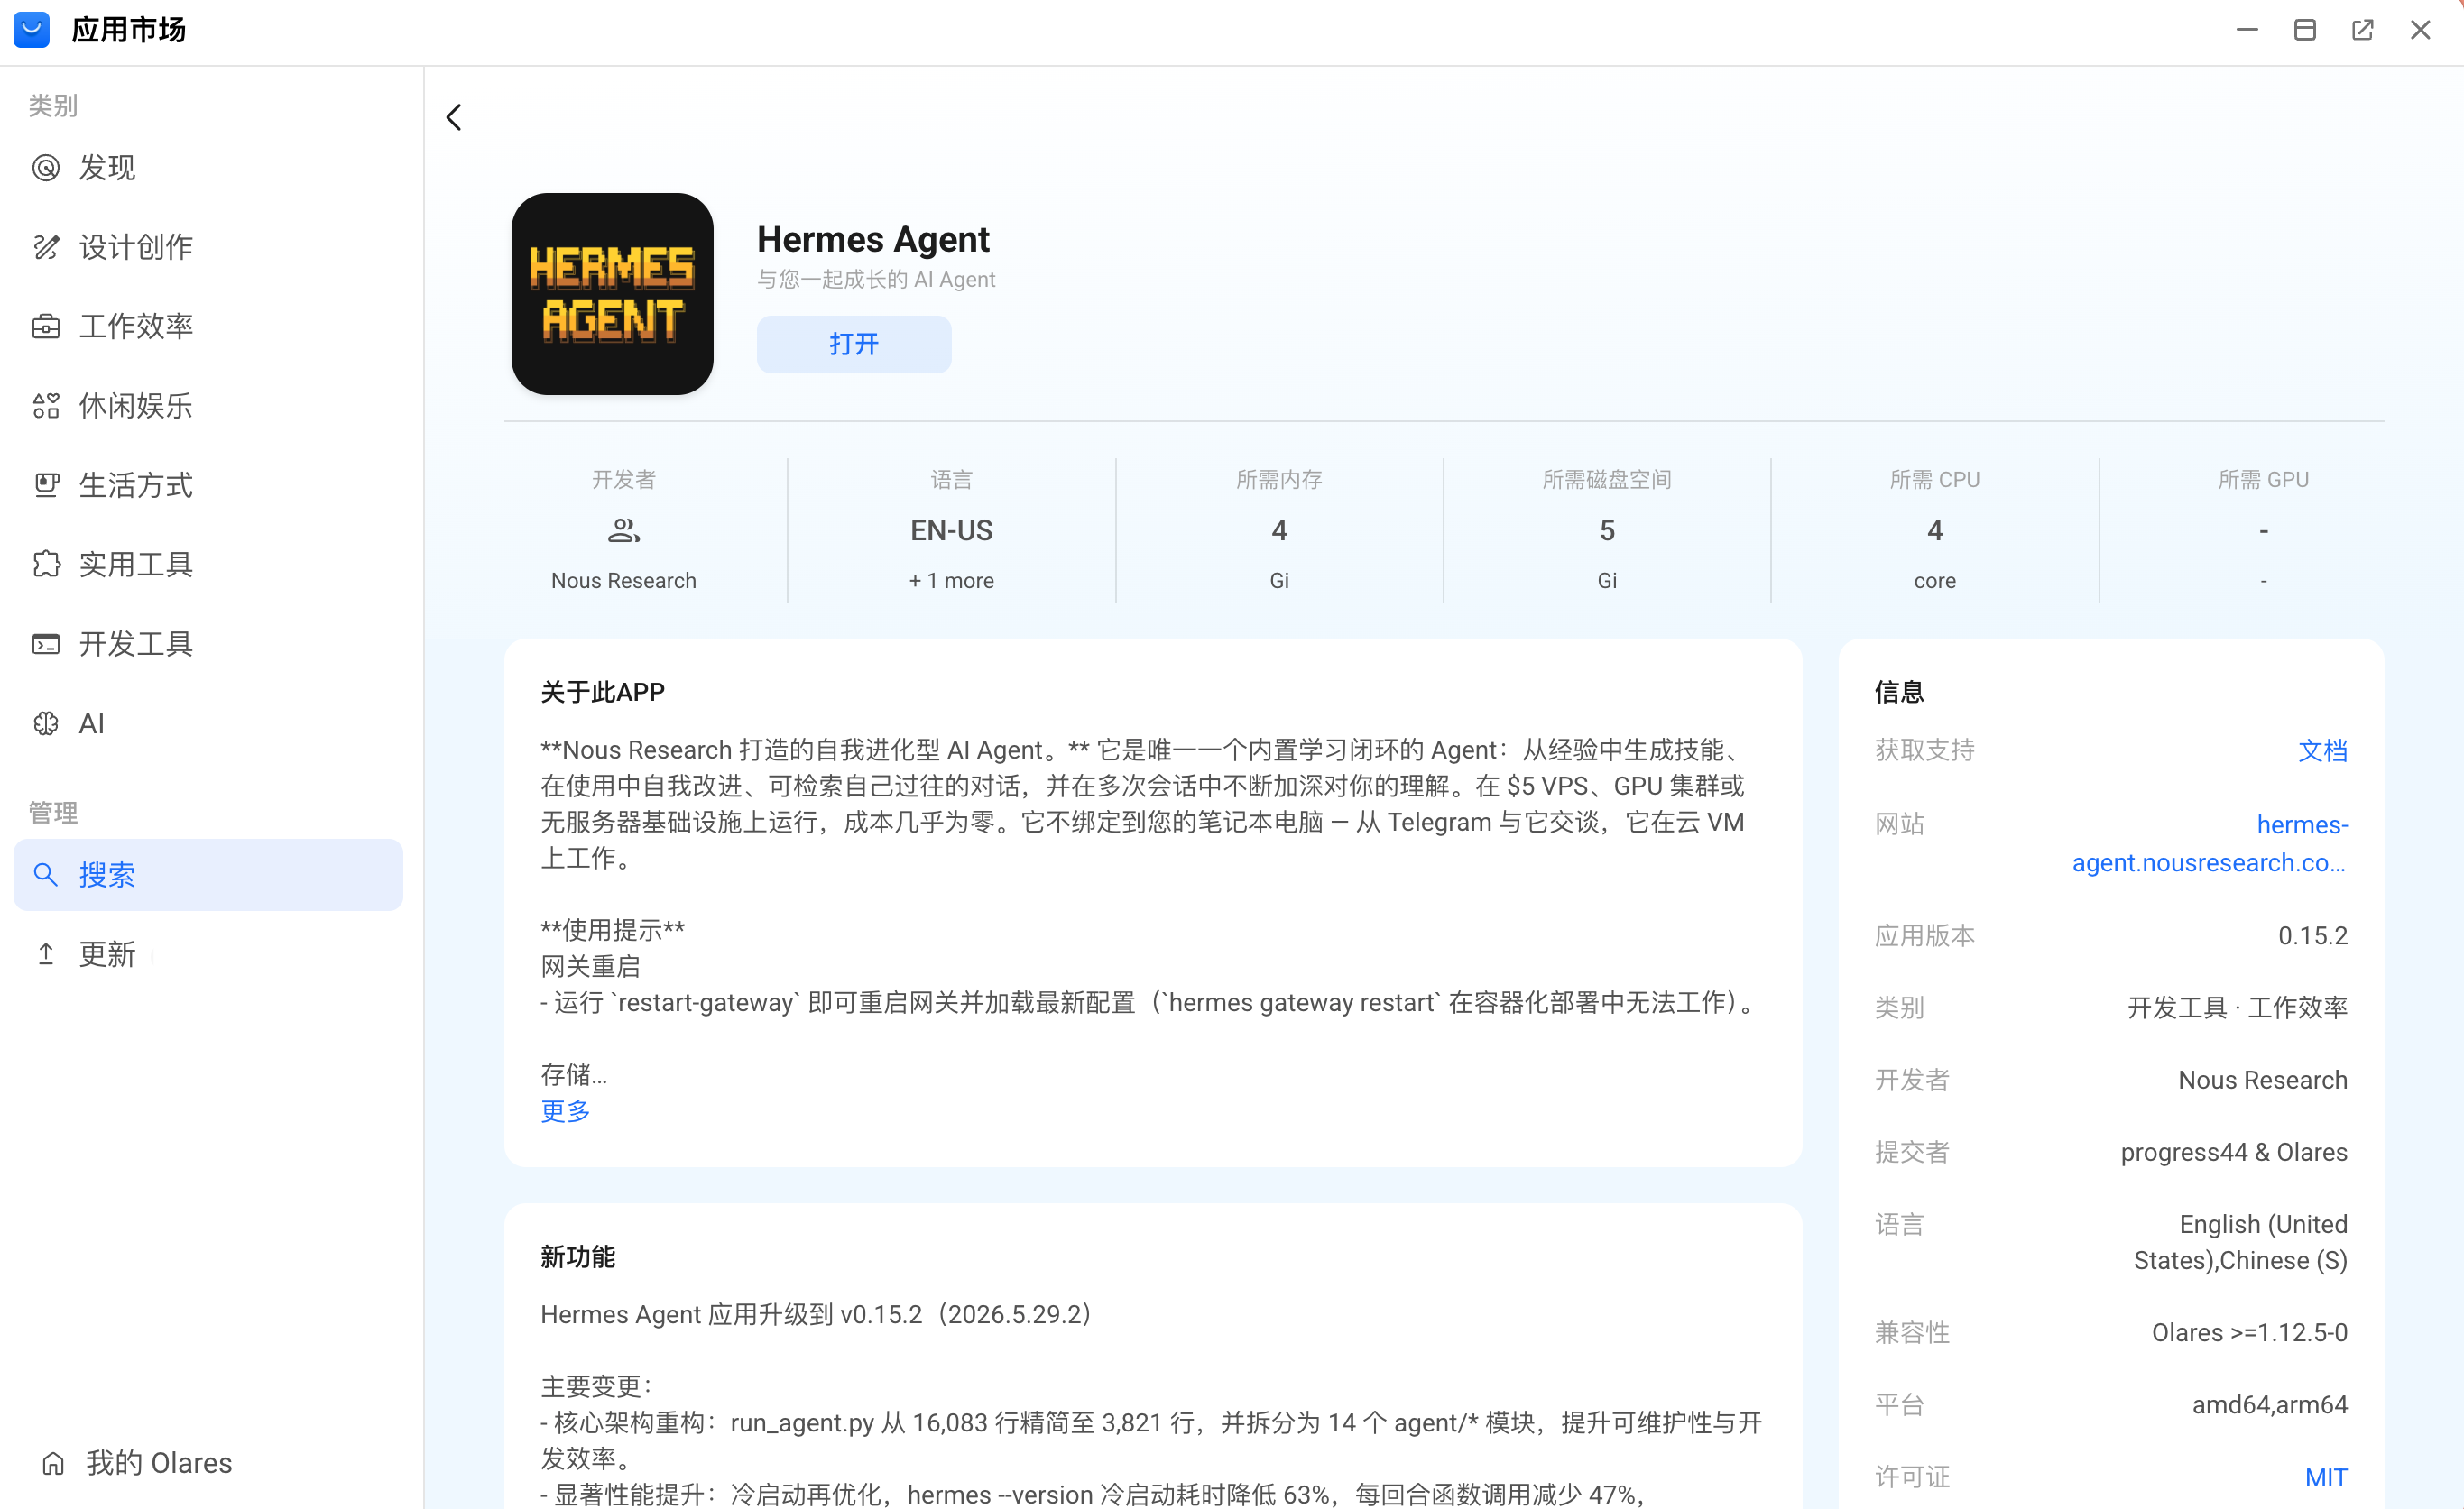Screen dimensions: 2464x1509
Task: Click submitter 'progress44 & Olares'
Action: point(2234,1152)
